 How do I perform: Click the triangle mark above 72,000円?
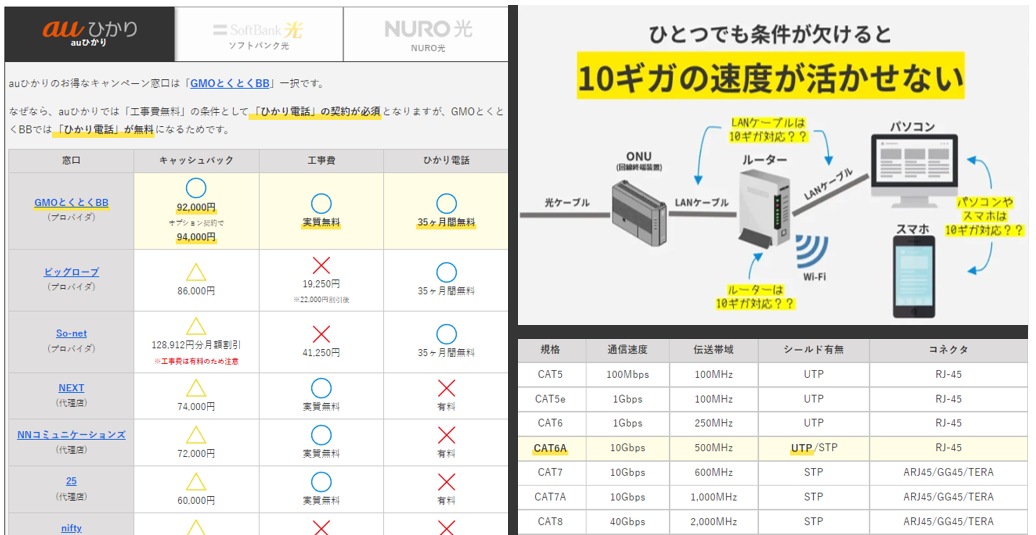(x=196, y=435)
